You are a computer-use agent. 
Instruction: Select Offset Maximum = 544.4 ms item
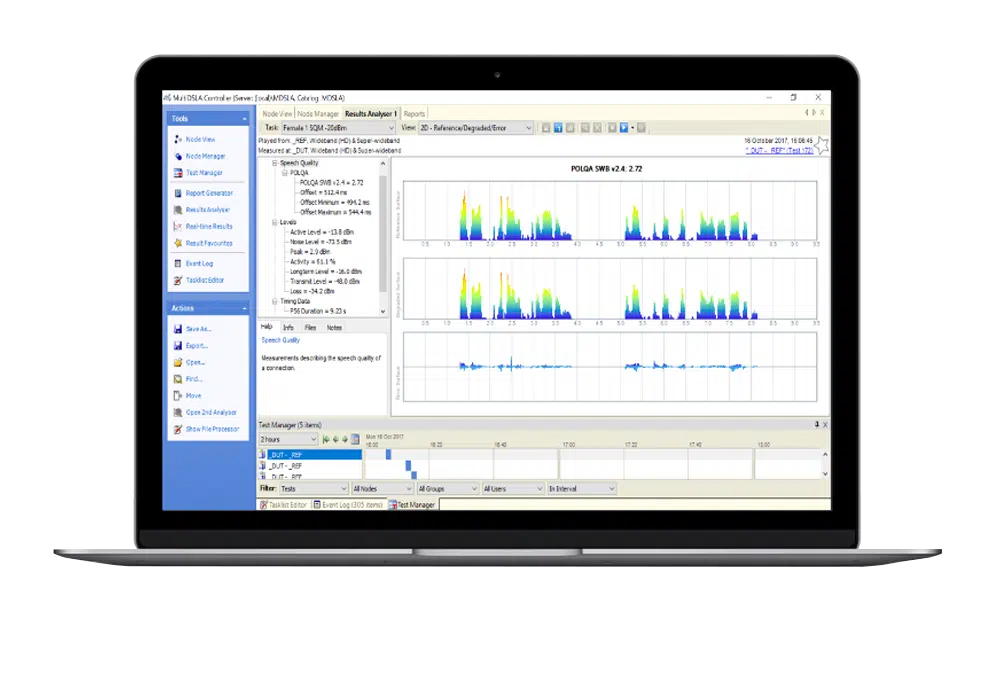[335, 212]
